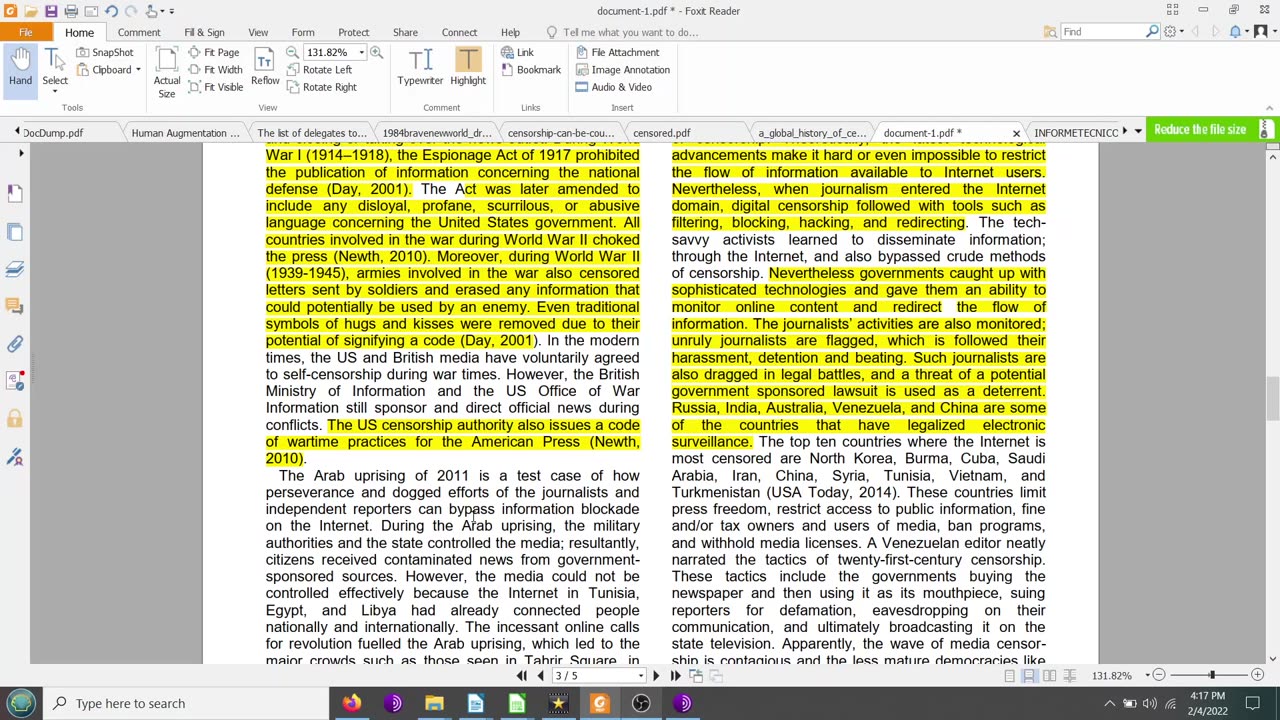Expand the Select tool dropdown arrow

pos(55,91)
